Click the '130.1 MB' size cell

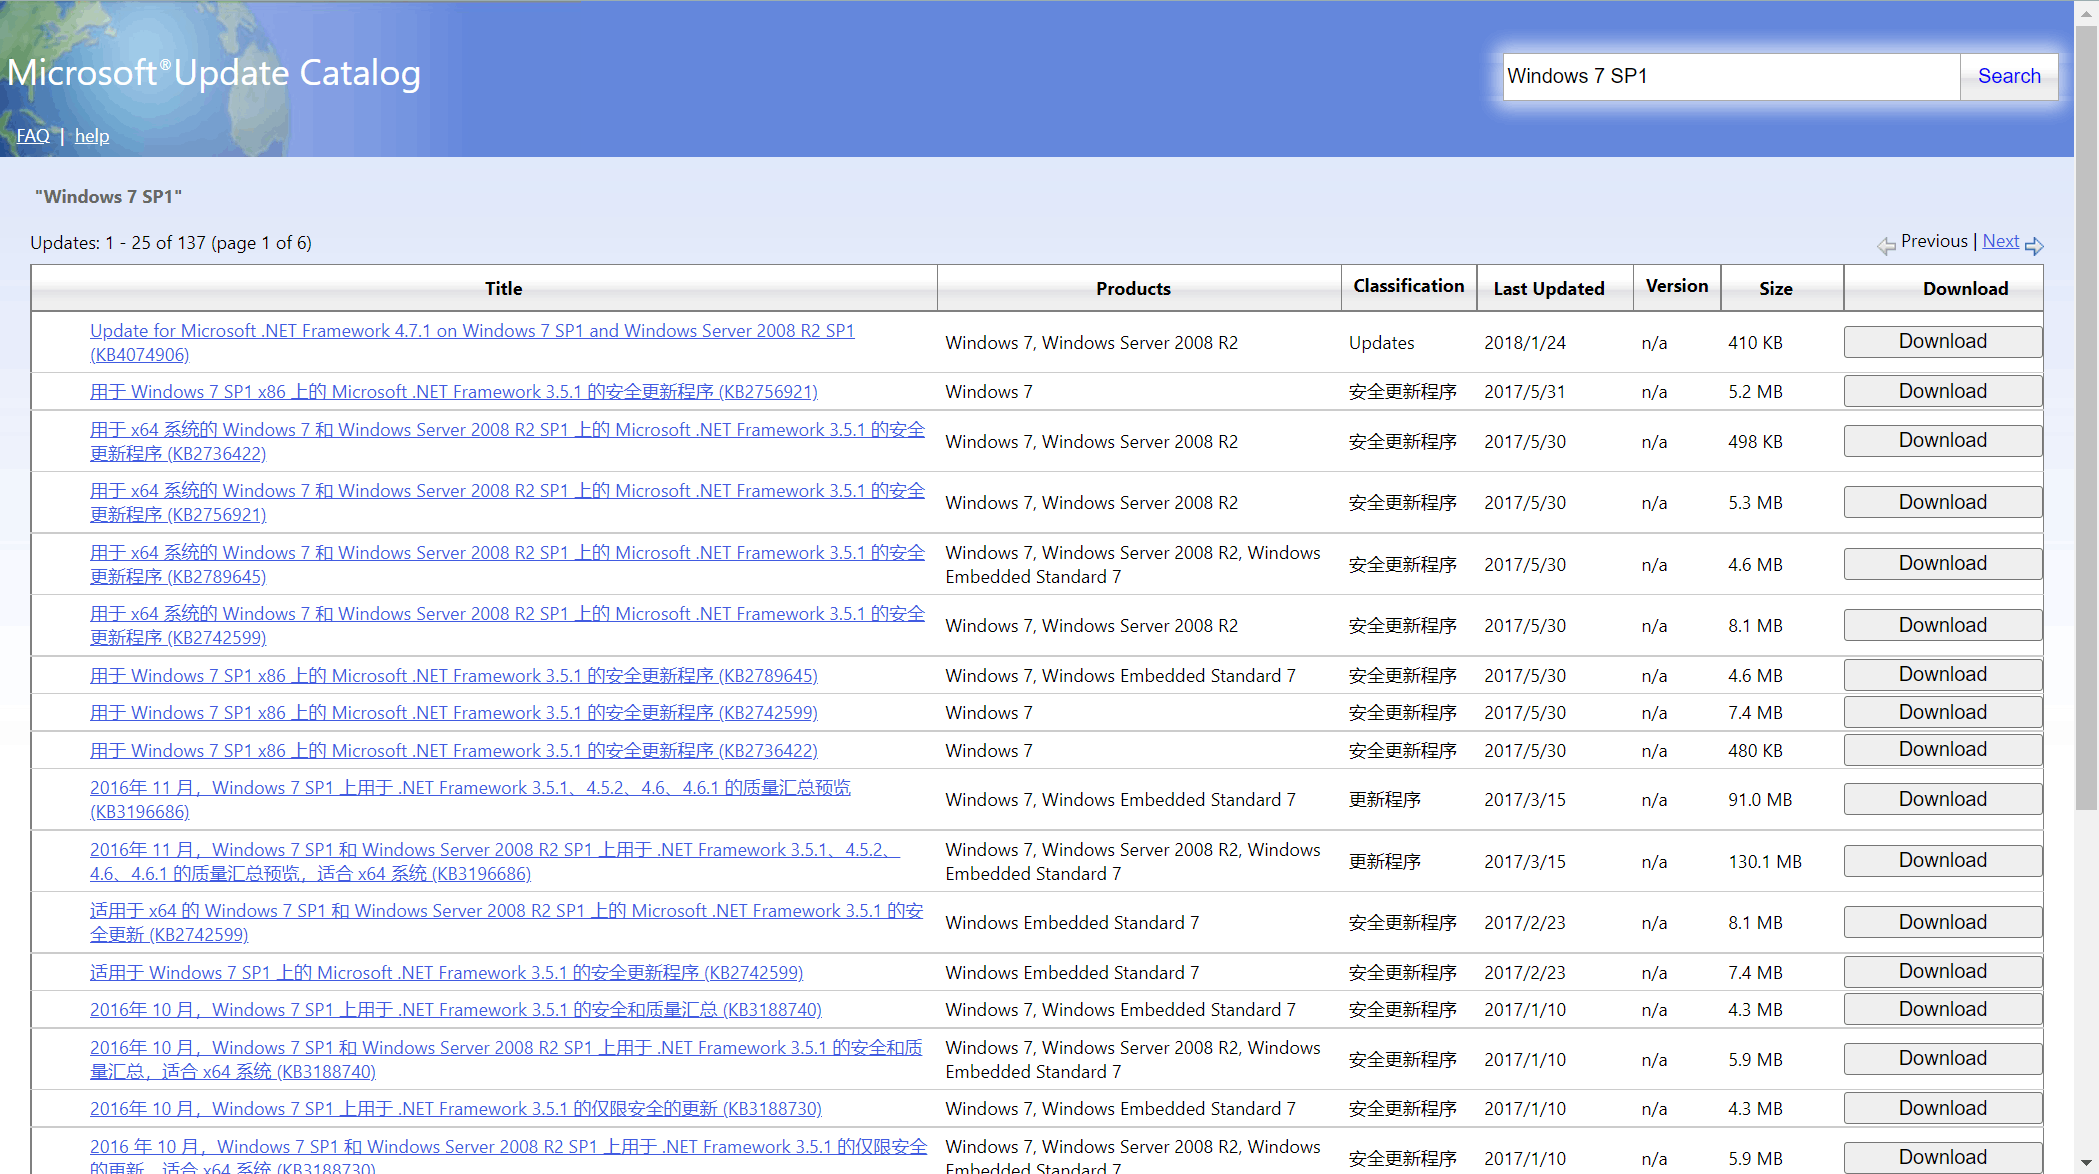point(1765,862)
